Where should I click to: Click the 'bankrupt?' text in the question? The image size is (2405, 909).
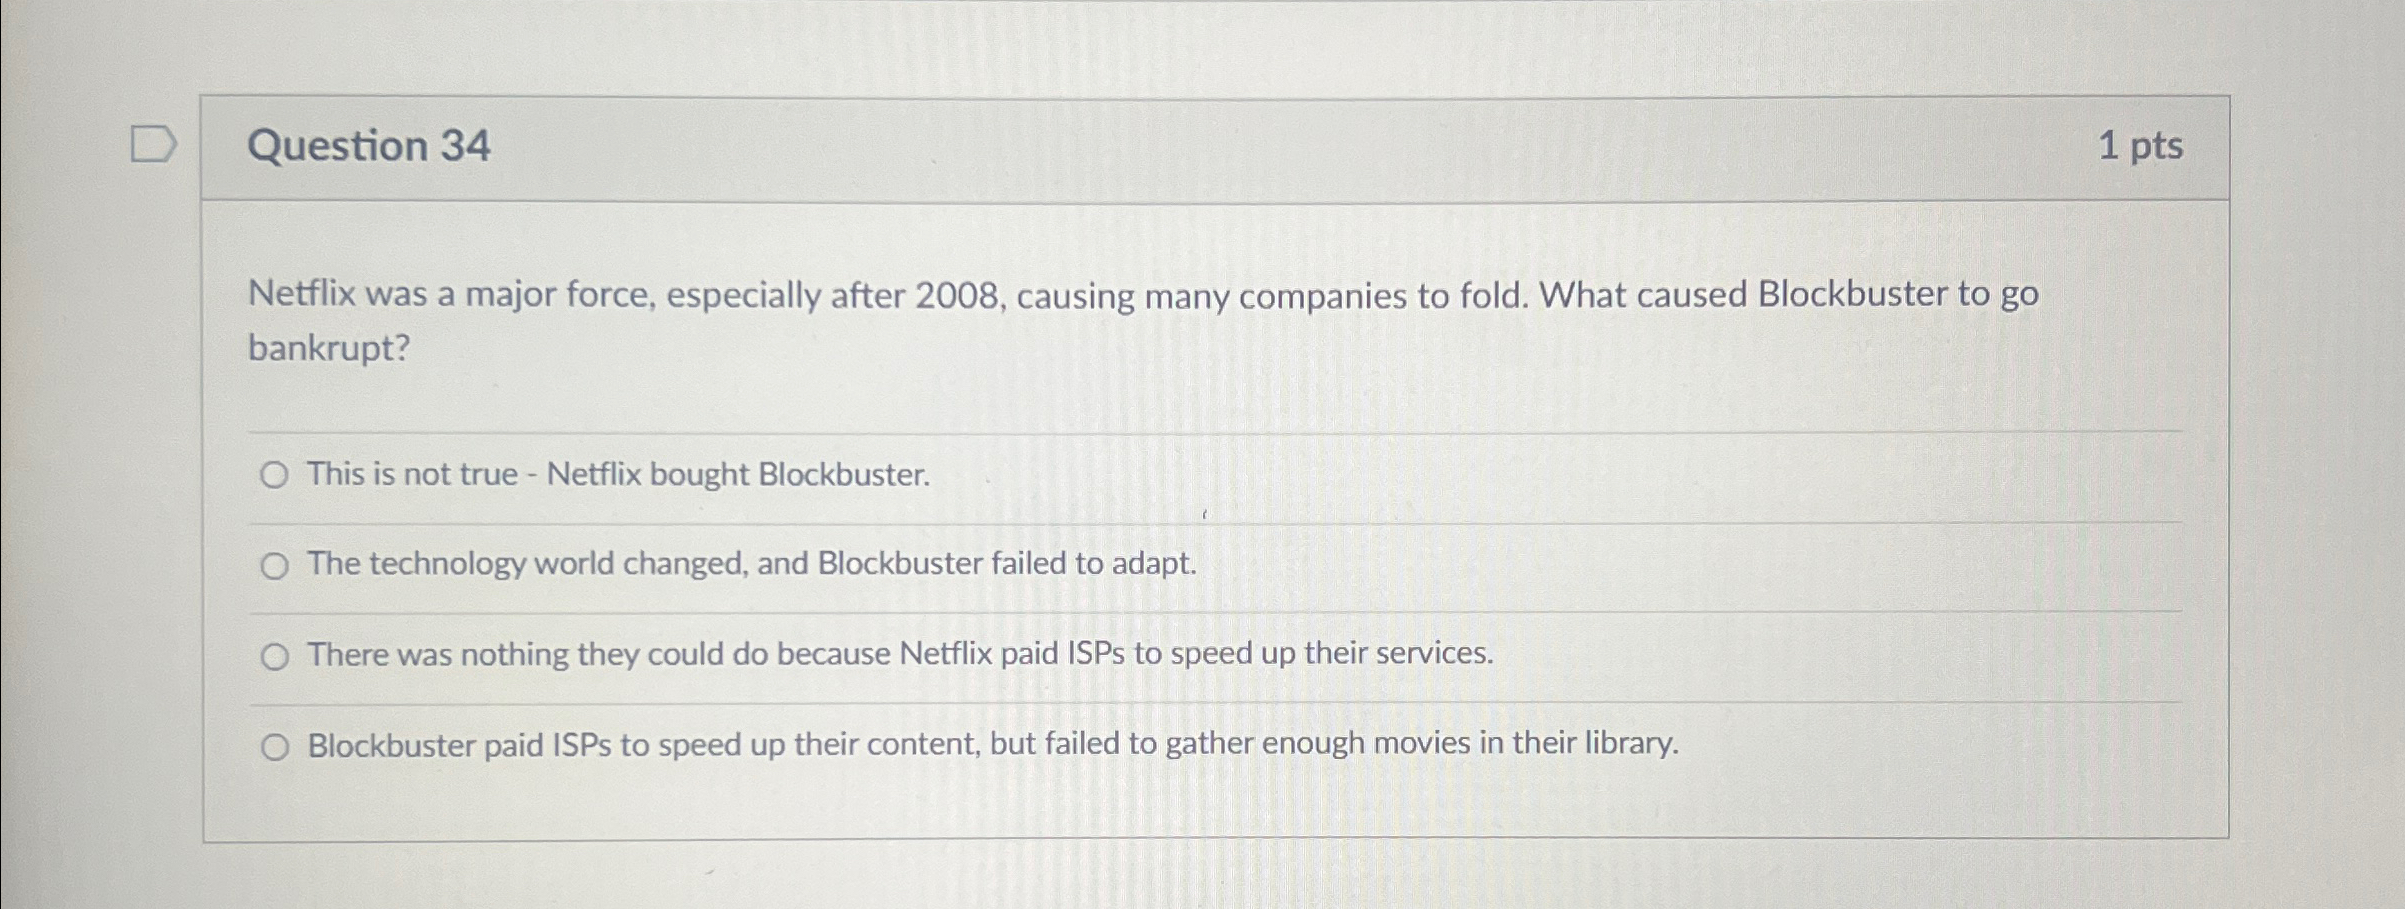coord(330,346)
